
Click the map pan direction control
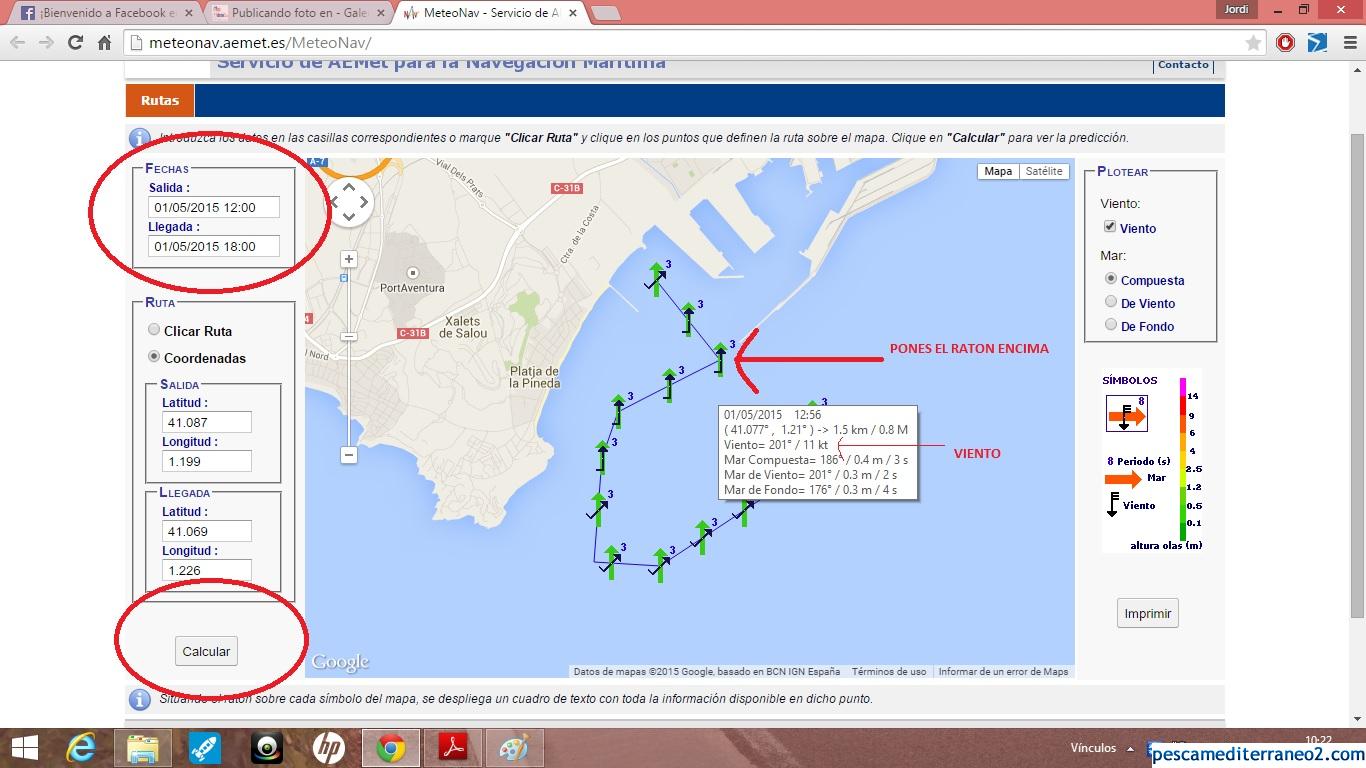tap(349, 202)
